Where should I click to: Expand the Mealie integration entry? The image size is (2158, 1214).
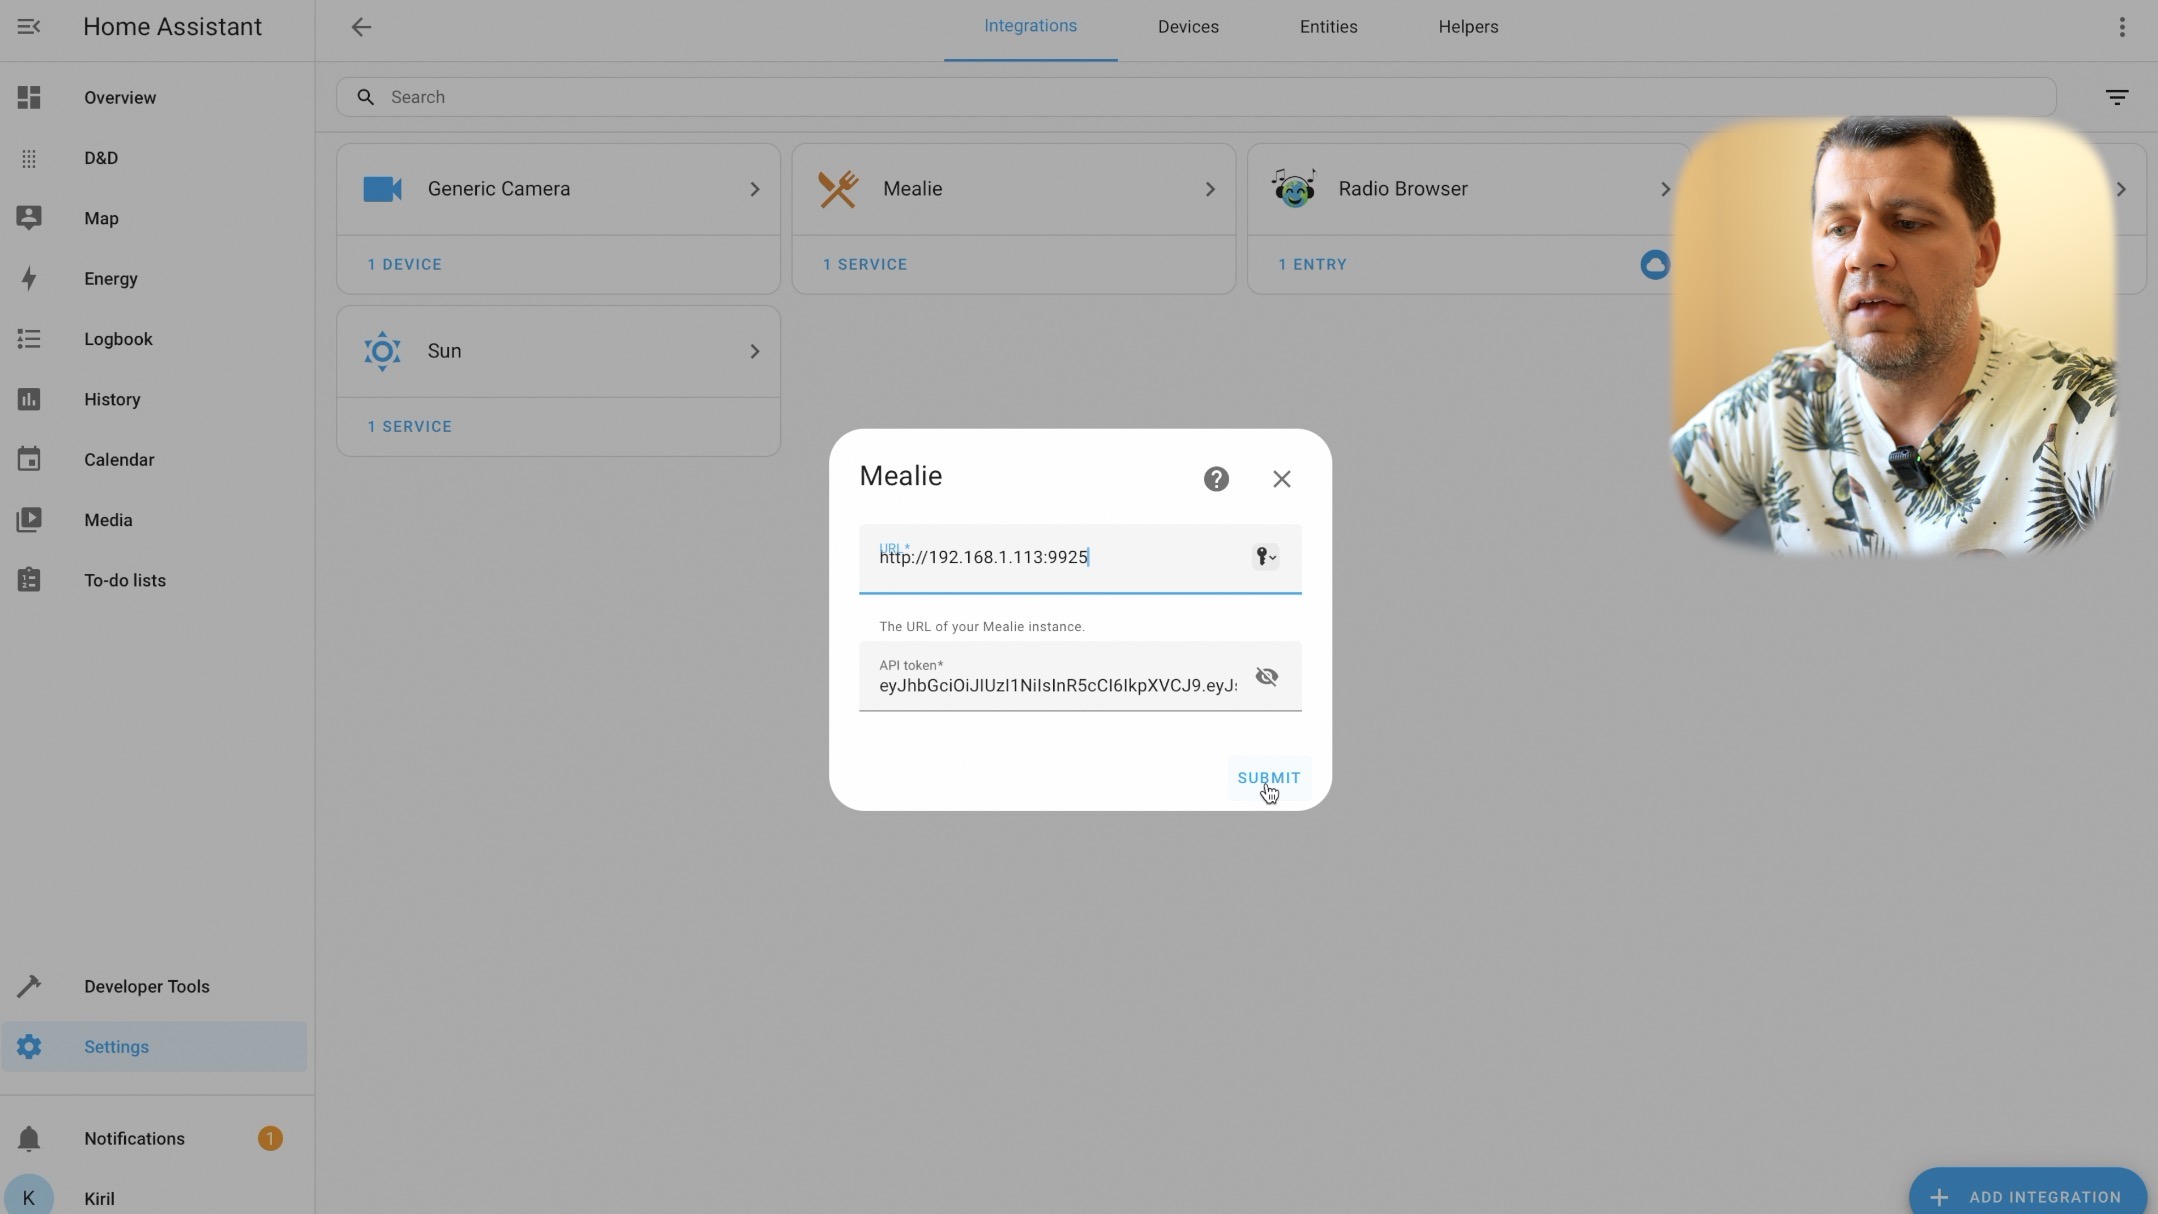tap(1211, 188)
